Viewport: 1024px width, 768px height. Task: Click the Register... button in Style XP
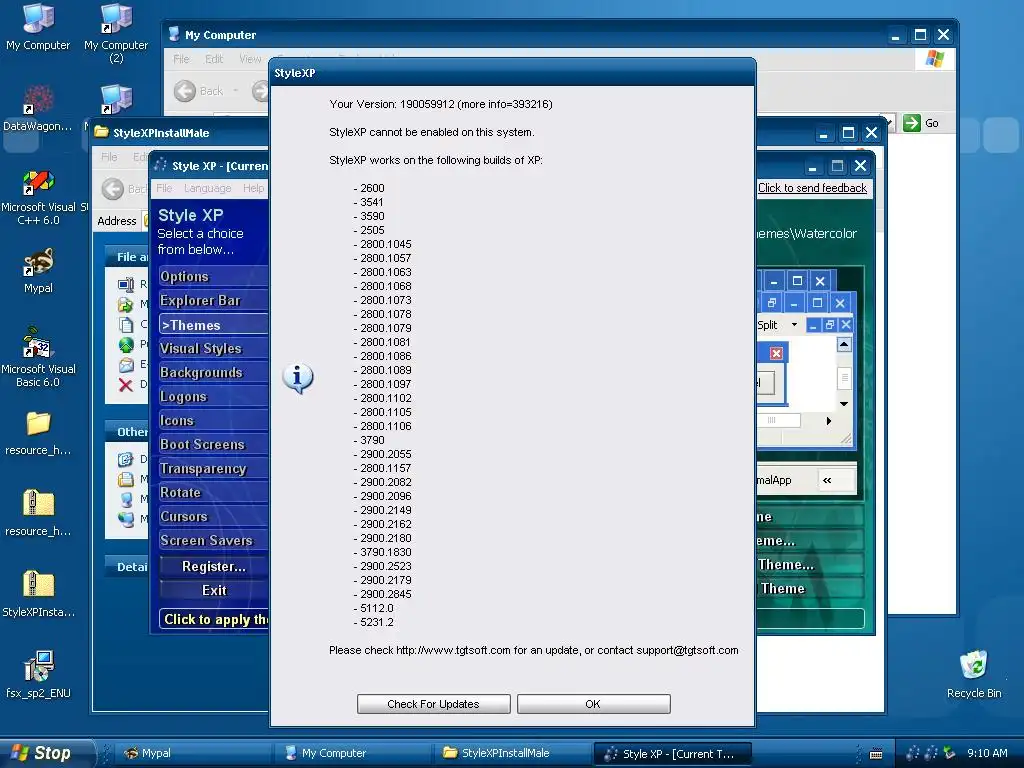pos(214,566)
